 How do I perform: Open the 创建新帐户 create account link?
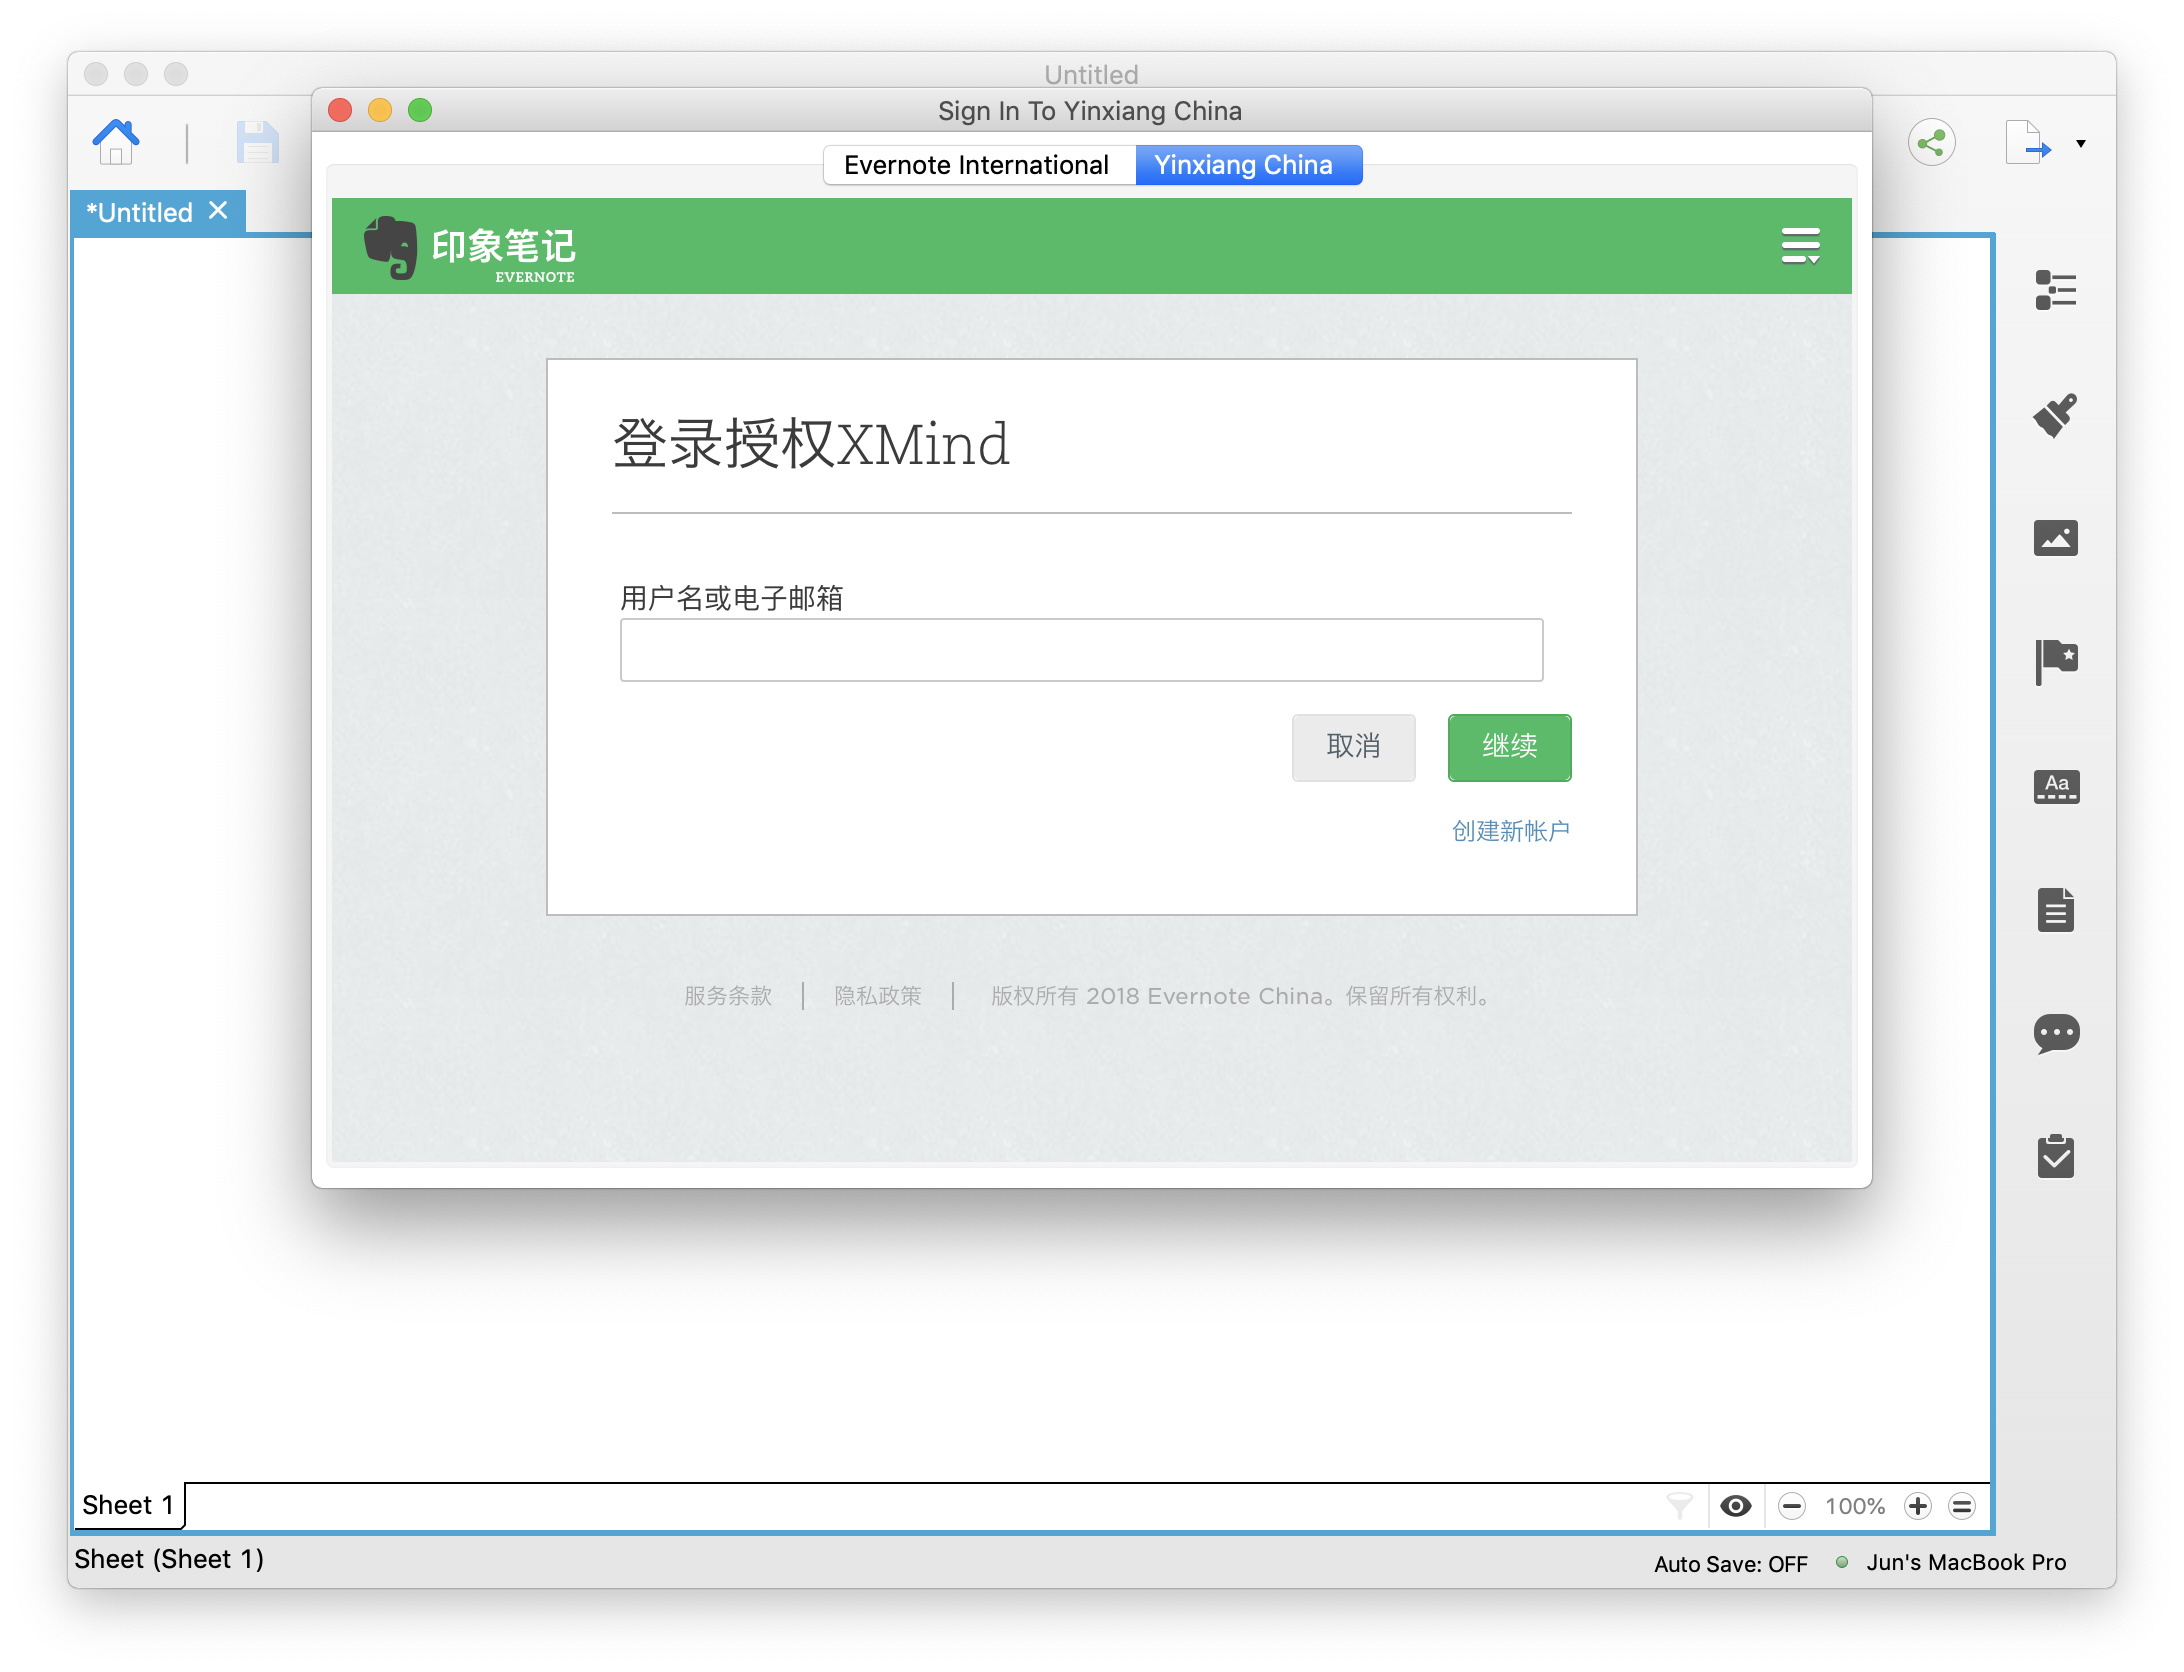(1511, 831)
